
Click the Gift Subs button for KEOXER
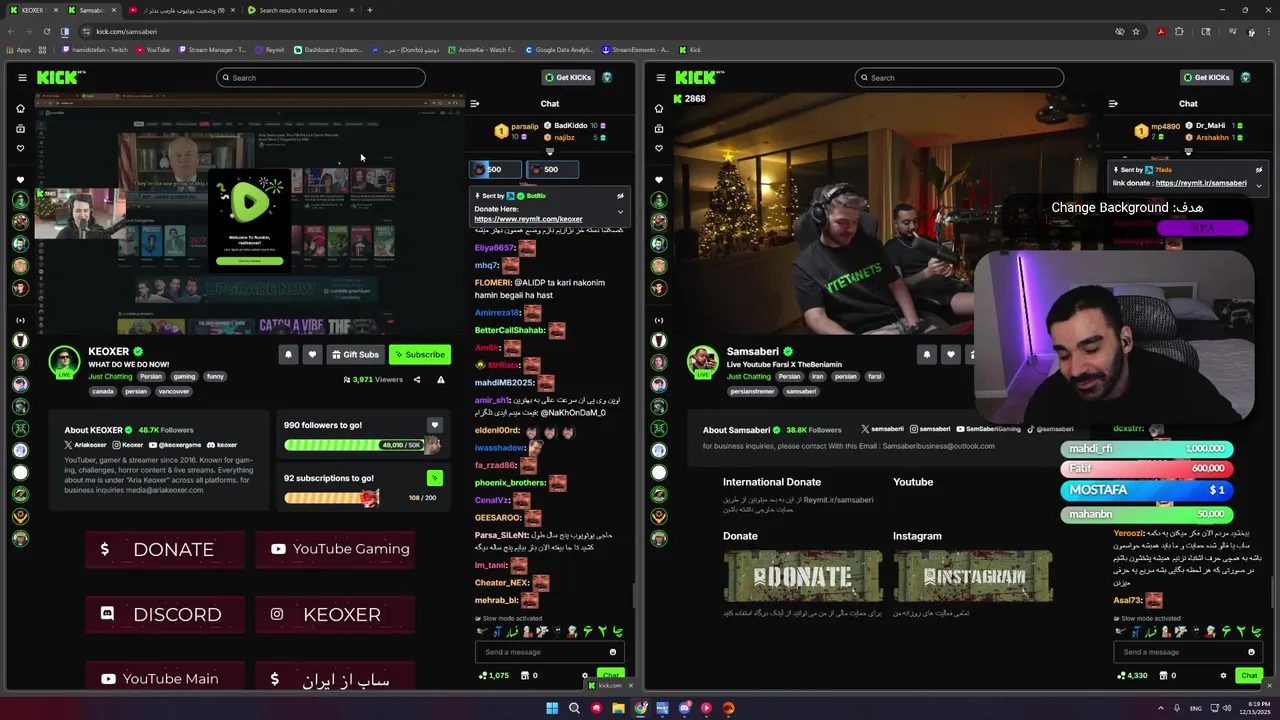tap(355, 354)
